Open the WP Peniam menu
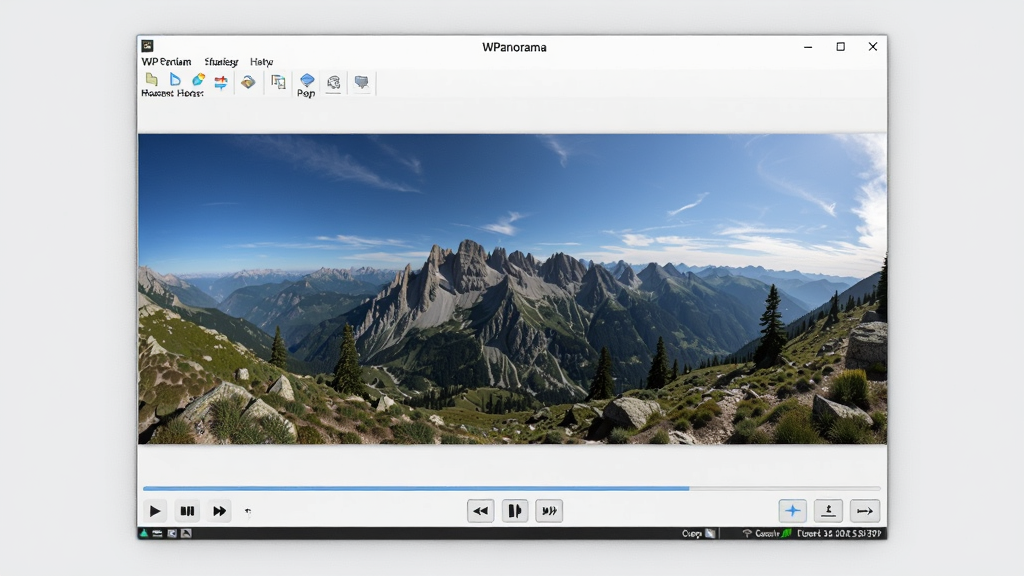 click(x=167, y=61)
